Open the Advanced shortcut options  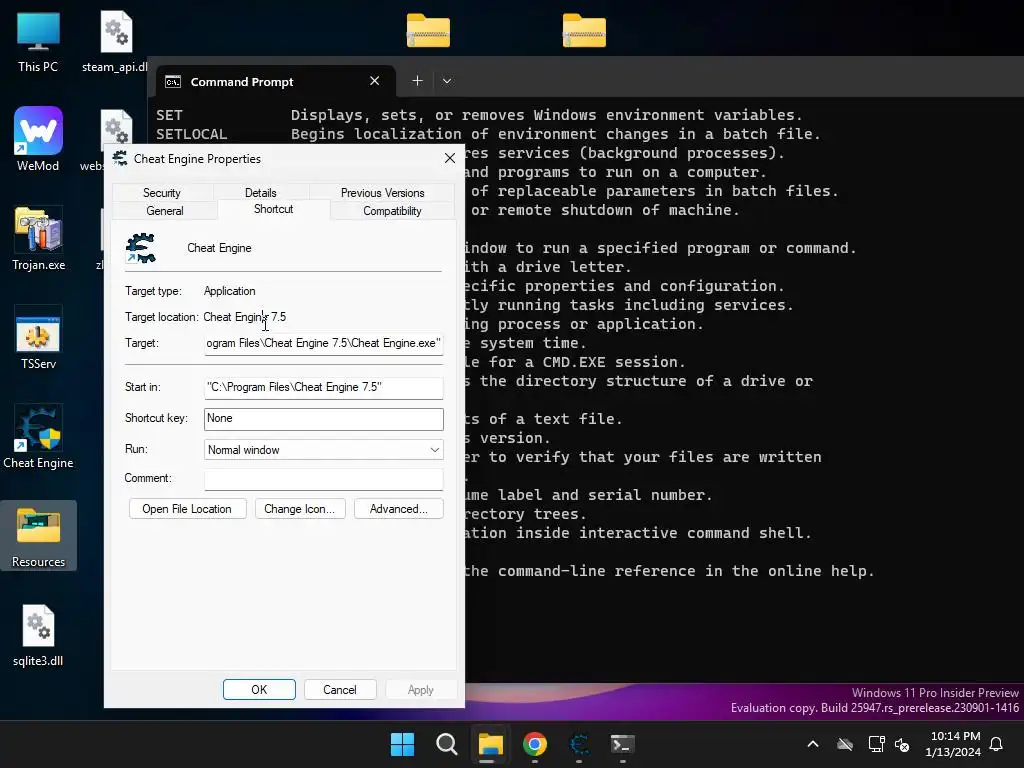click(x=398, y=509)
